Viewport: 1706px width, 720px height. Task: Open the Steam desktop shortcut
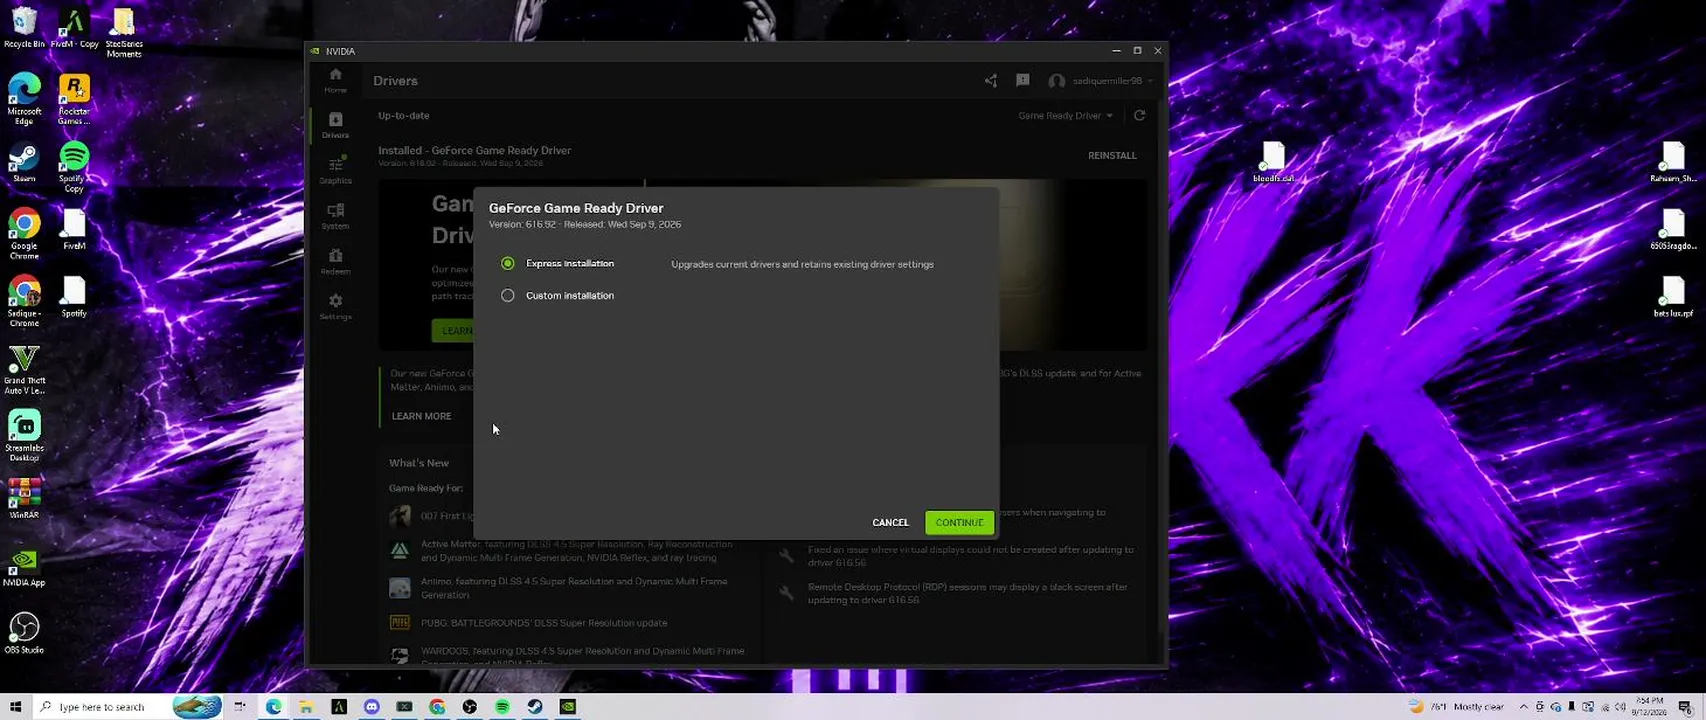point(24,164)
